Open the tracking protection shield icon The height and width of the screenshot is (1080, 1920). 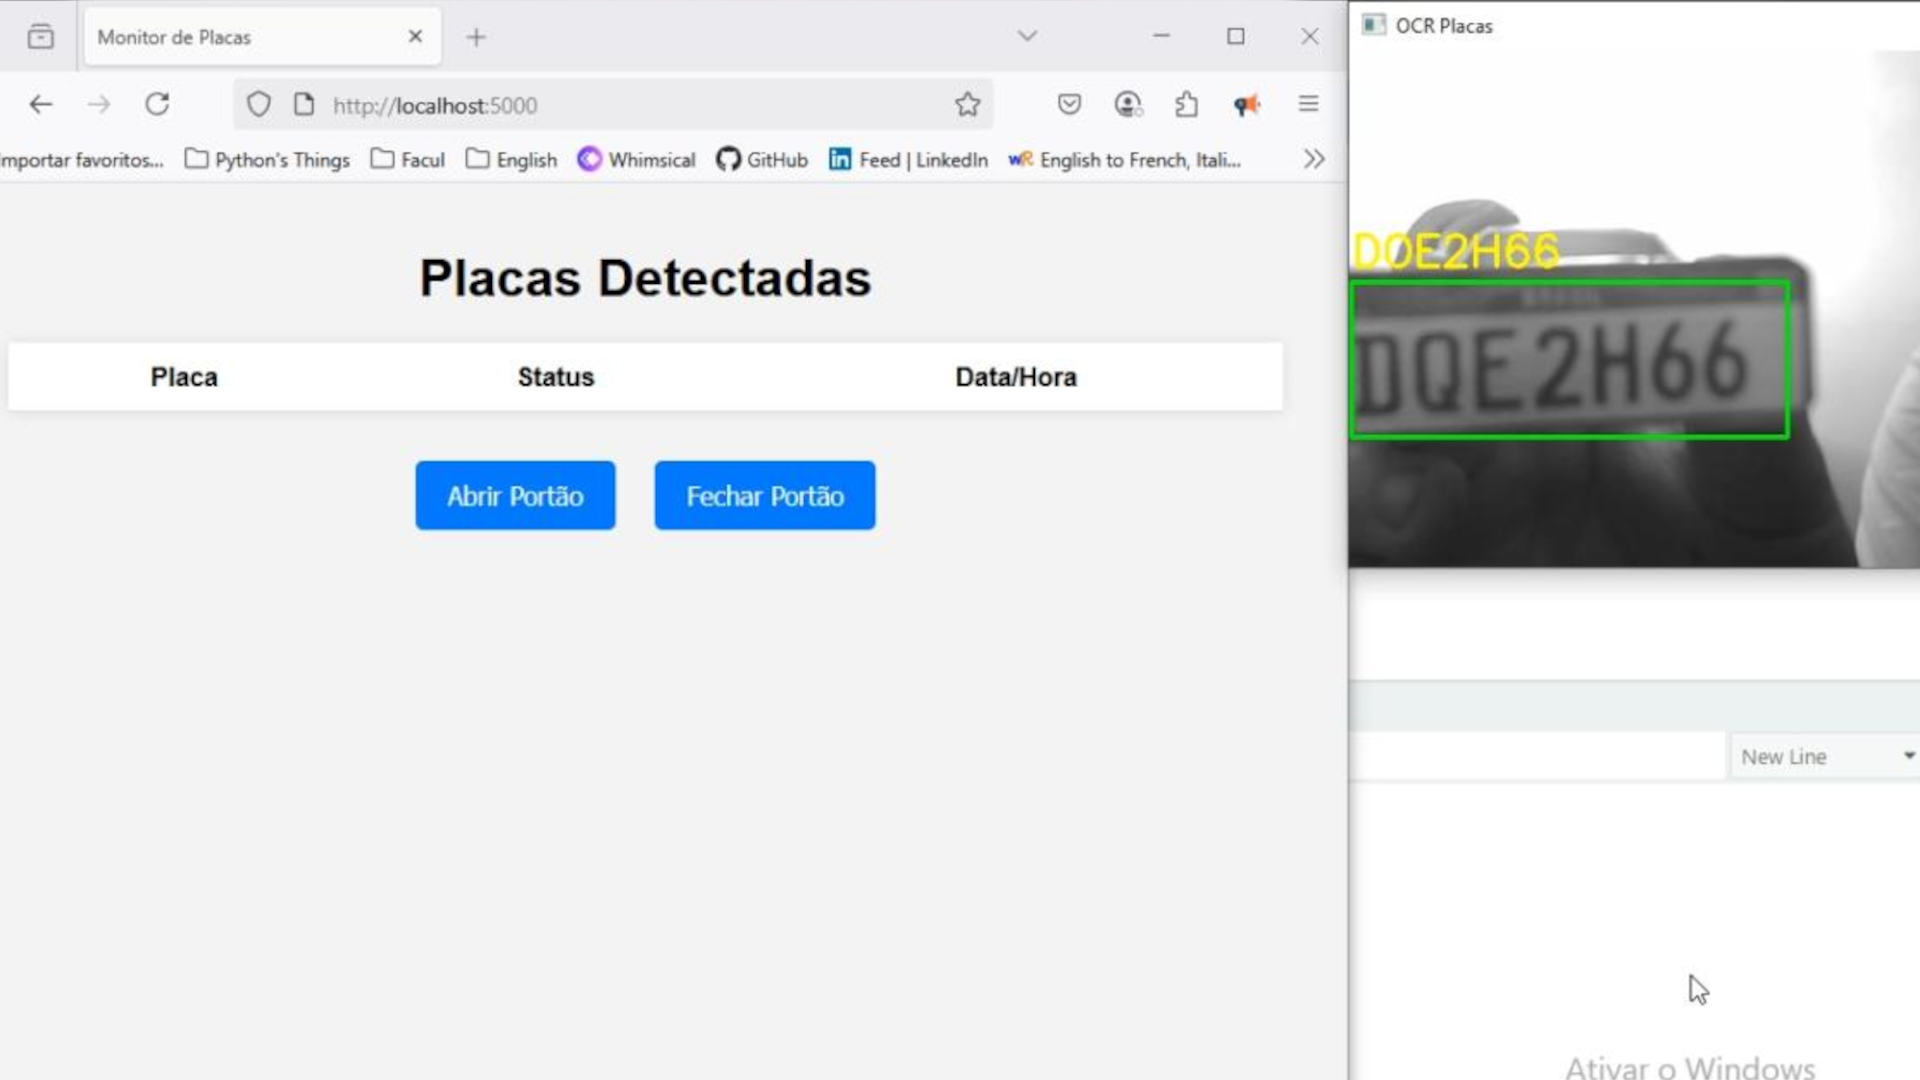point(259,104)
